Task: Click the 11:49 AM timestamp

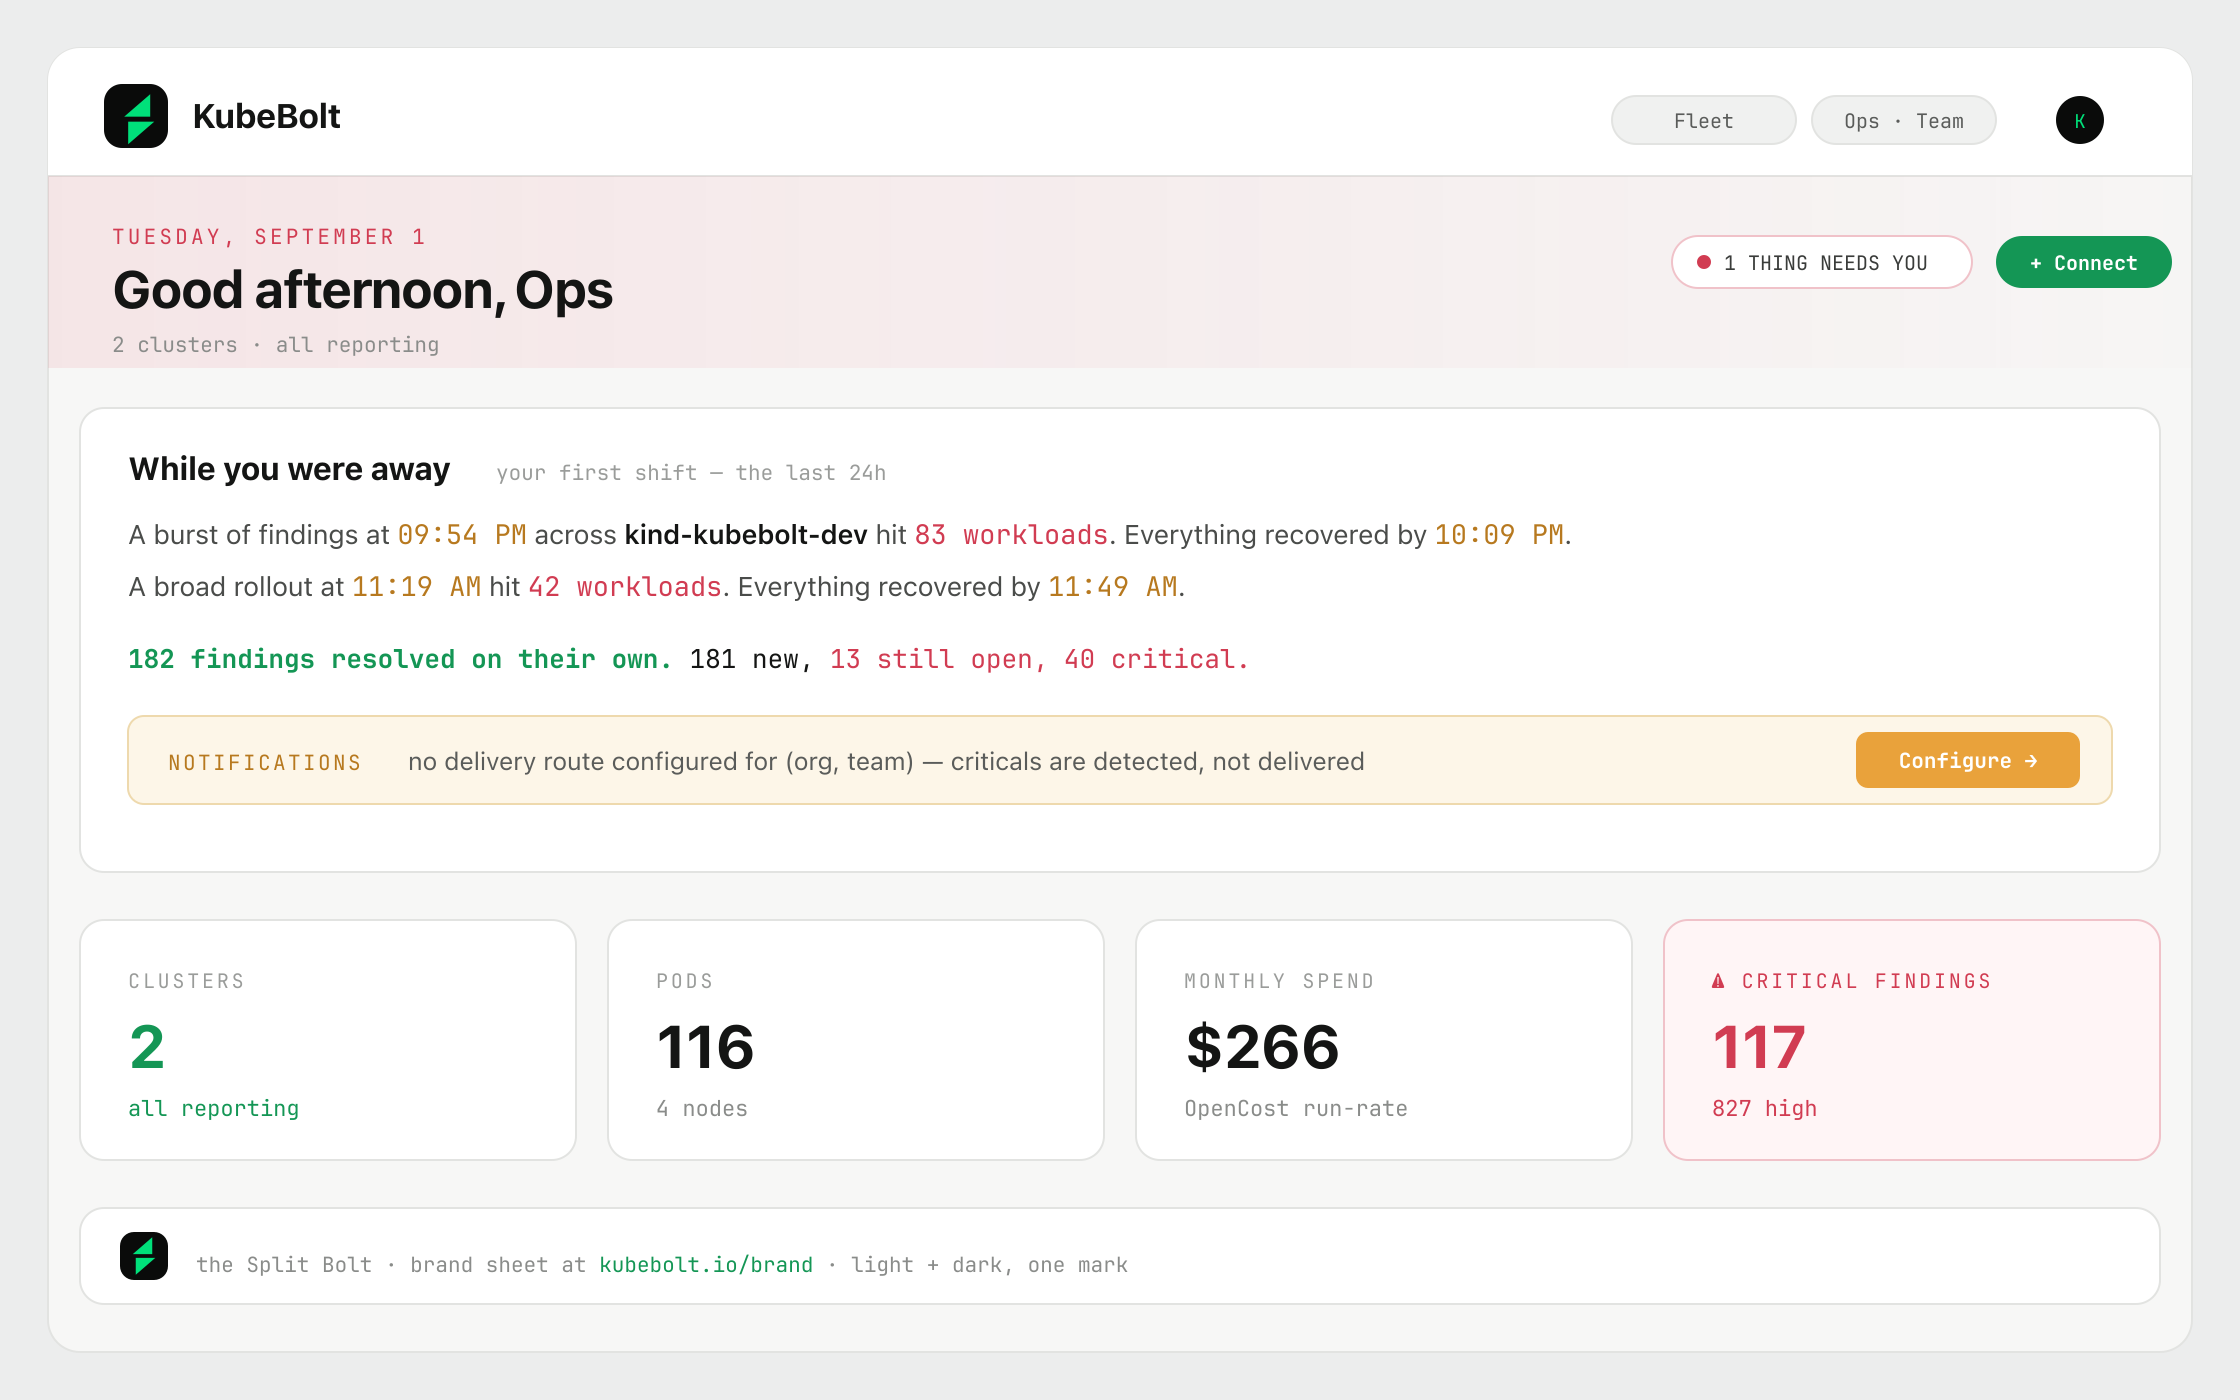Action: click(1112, 587)
